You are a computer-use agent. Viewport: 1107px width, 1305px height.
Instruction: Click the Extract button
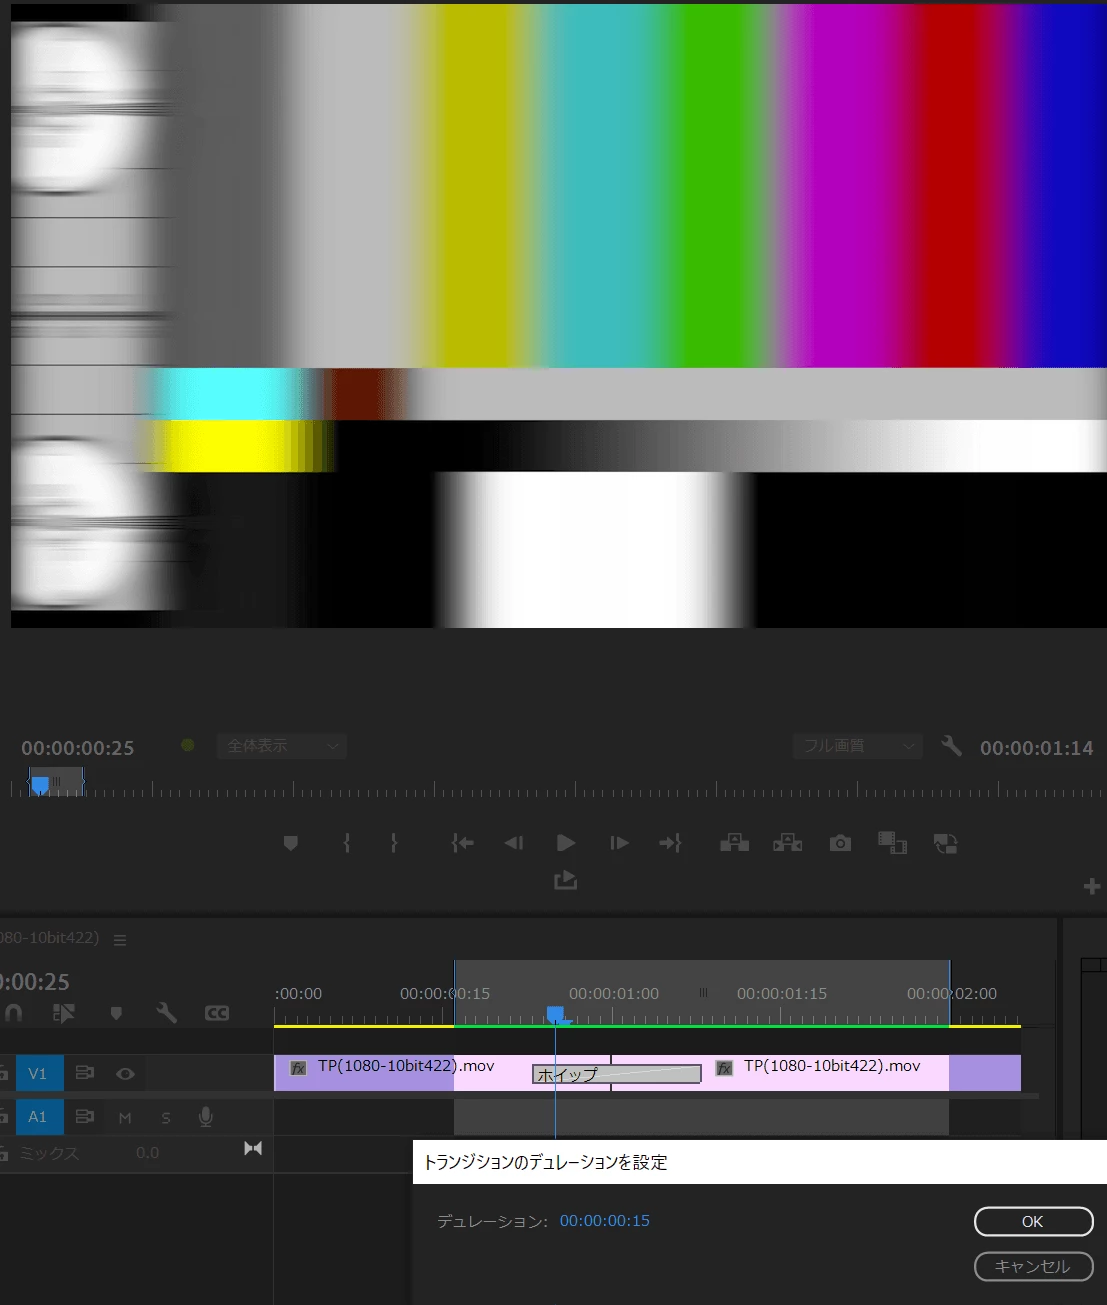pos(788,843)
